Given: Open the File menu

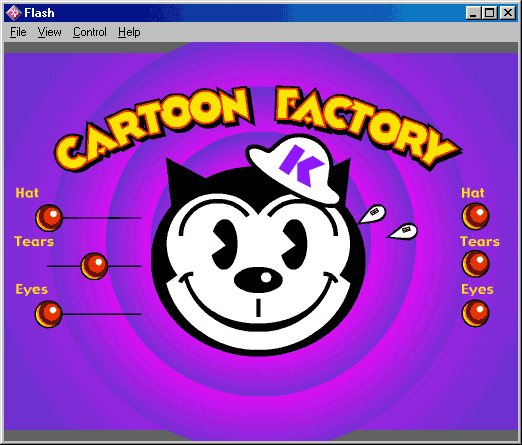Looking at the screenshot, I should click(18, 32).
